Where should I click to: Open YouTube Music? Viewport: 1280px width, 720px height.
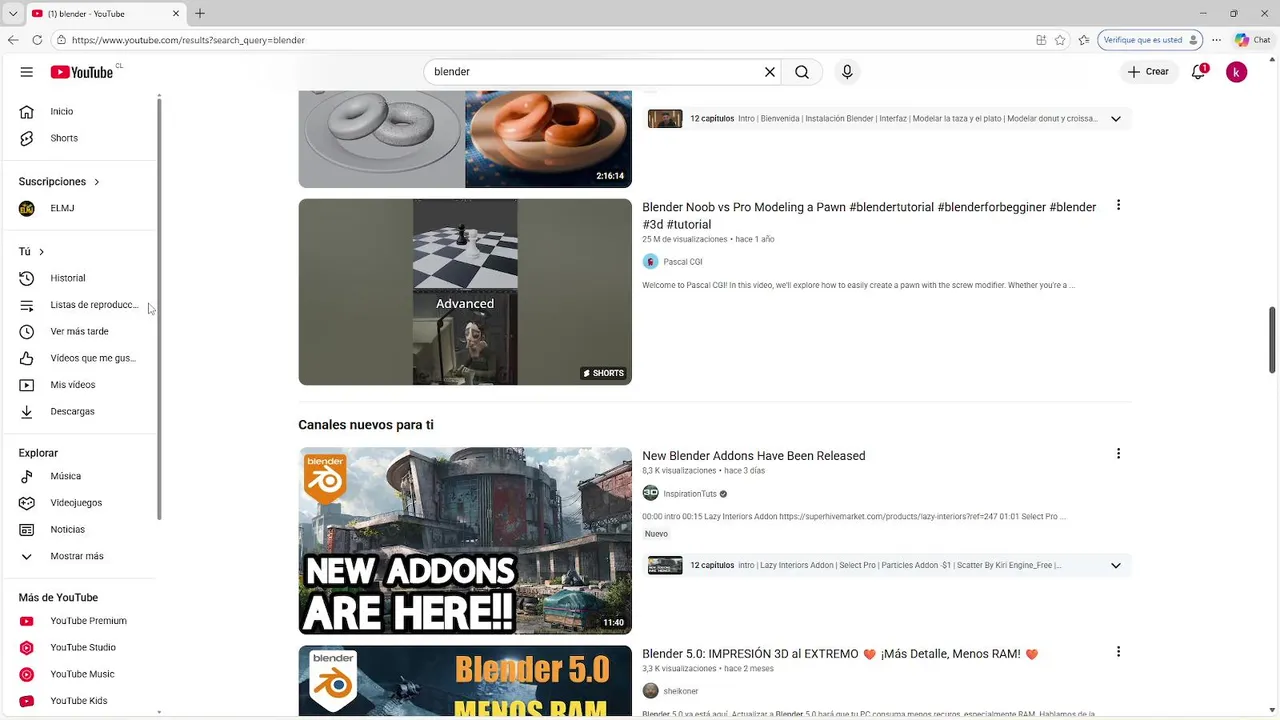pyautogui.click(x=80, y=674)
